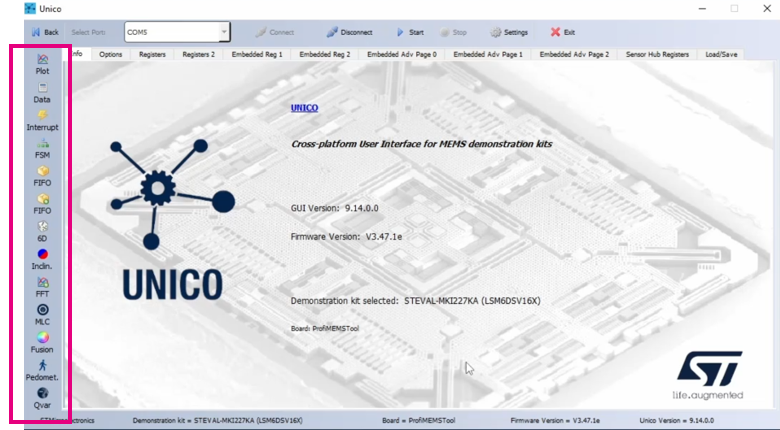Open the Inclinometer (Inclin.) tool
The image size is (780, 430).
tap(42, 260)
